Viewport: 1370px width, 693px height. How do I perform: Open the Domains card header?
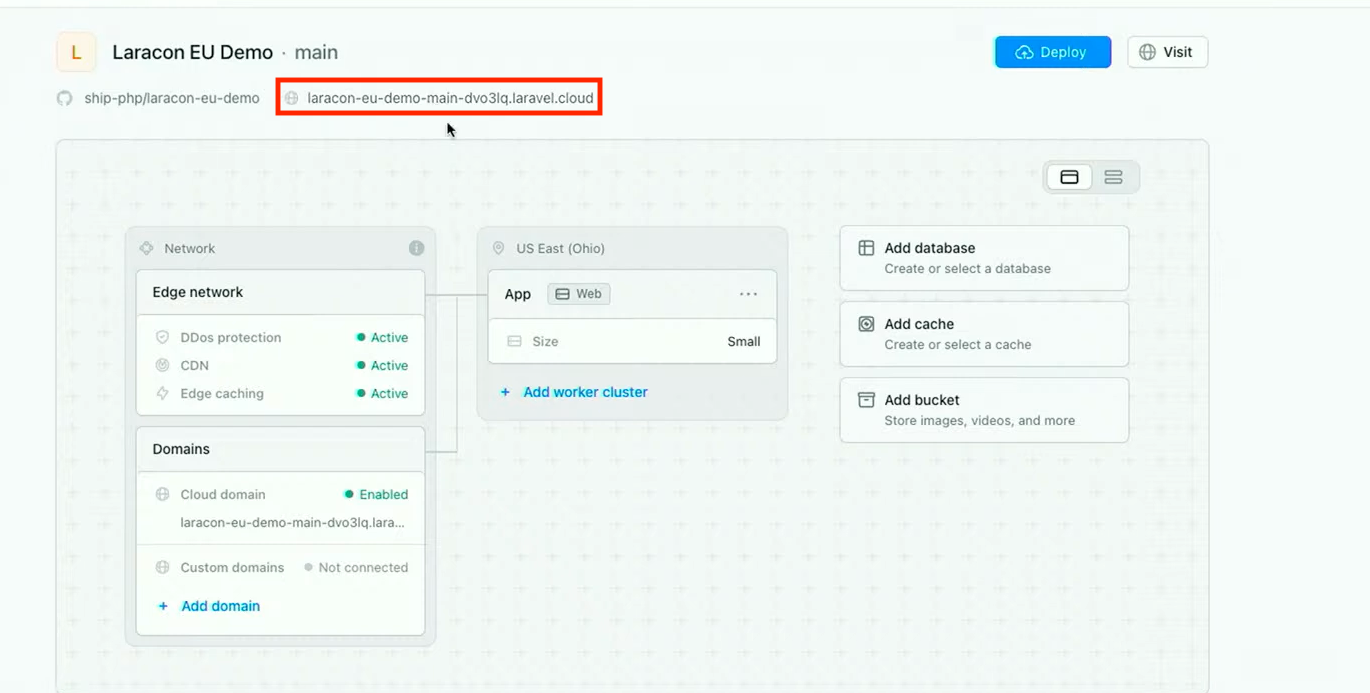click(x=280, y=449)
